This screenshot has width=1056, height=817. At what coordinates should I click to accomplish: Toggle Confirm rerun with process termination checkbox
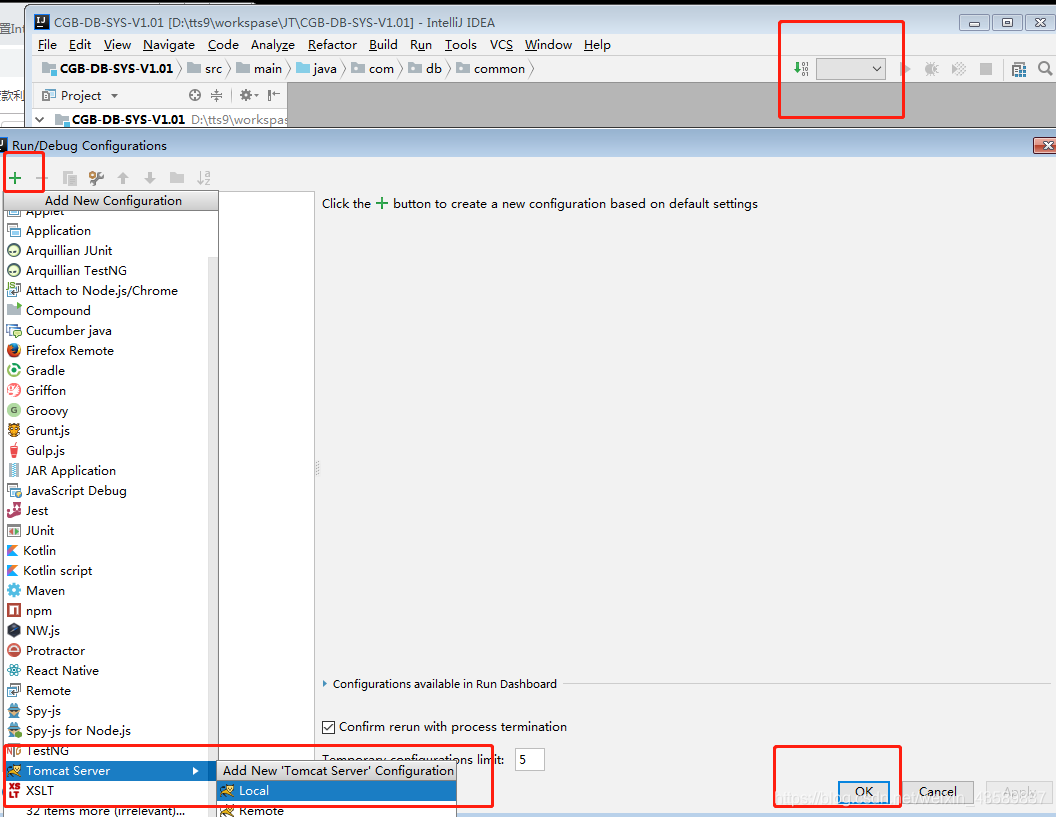tap(329, 727)
